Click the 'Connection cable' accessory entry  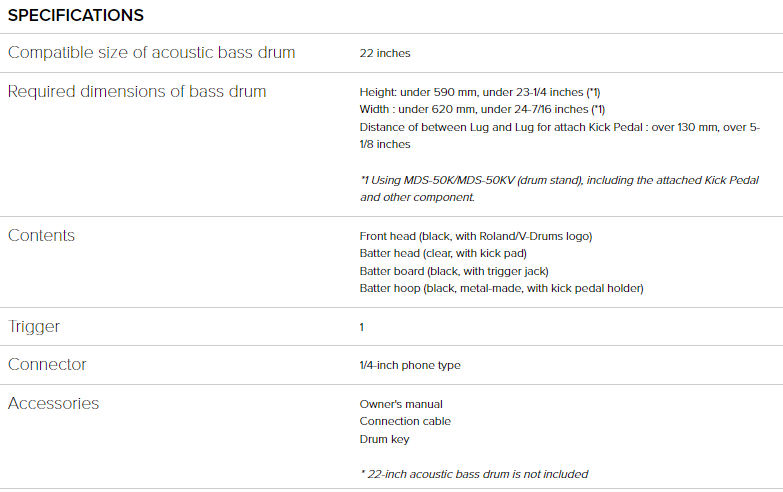tap(405, 421)
